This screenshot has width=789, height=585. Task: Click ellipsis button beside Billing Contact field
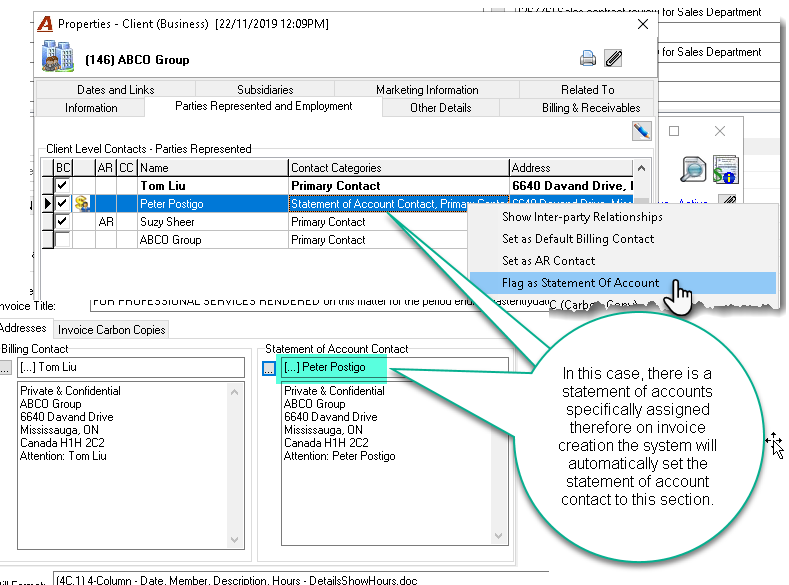(5, 368)
